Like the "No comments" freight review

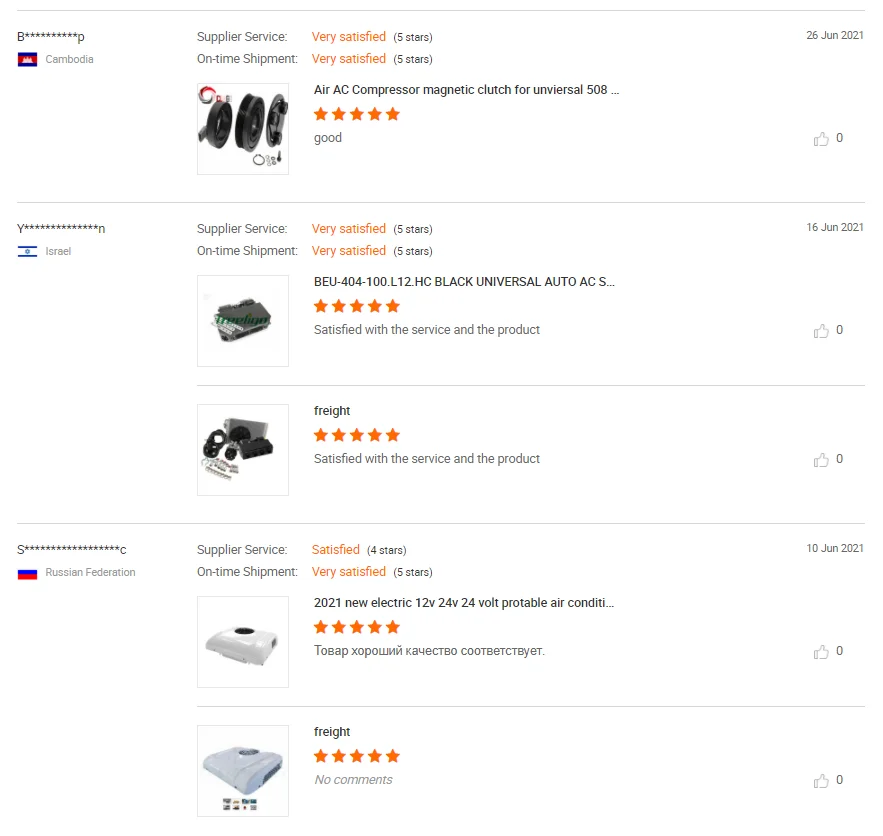[x=822, y=780]
